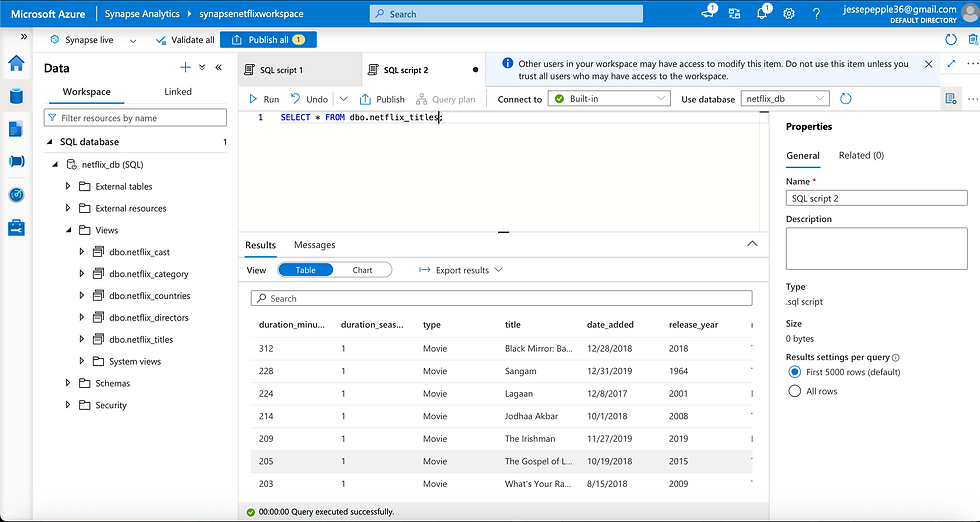The image size is (980, 522).
Task: Open the Home hub icon
Action: click(x=16, y=63)
